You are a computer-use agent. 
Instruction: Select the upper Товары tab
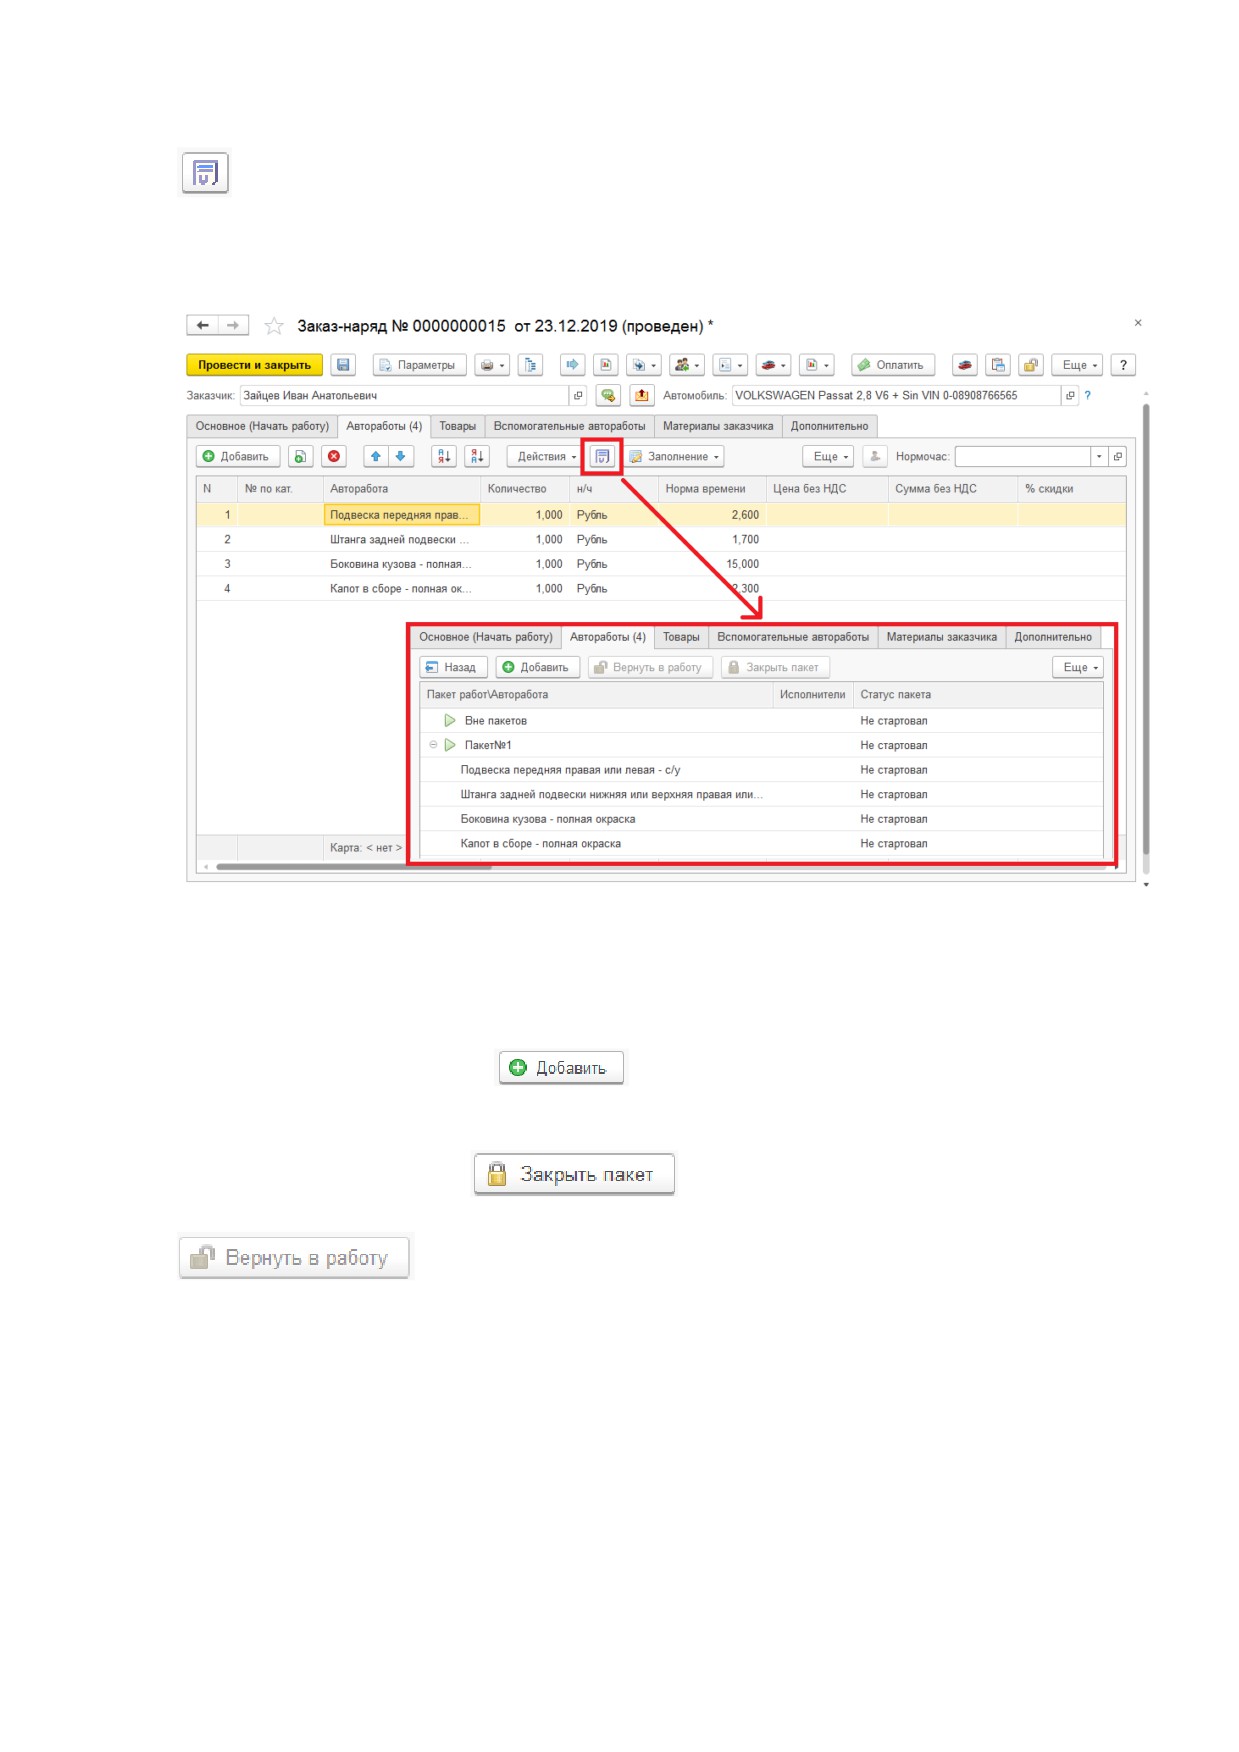[x=457, y=426]
